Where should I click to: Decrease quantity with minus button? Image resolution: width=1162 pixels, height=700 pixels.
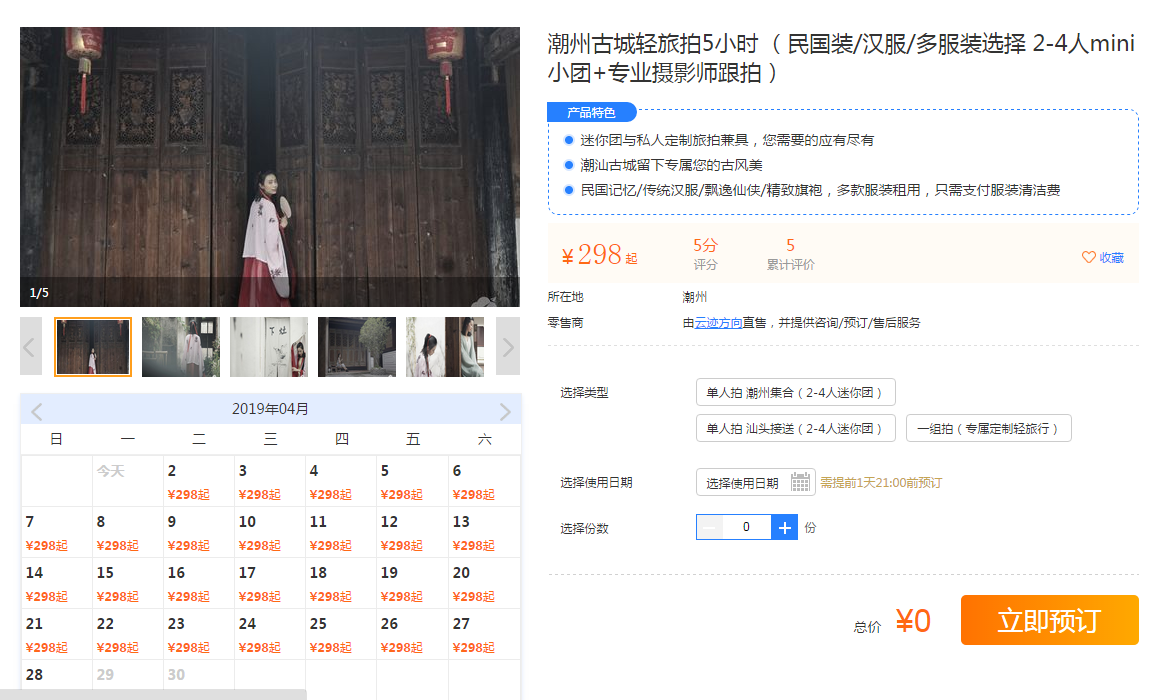coord(710,527)
